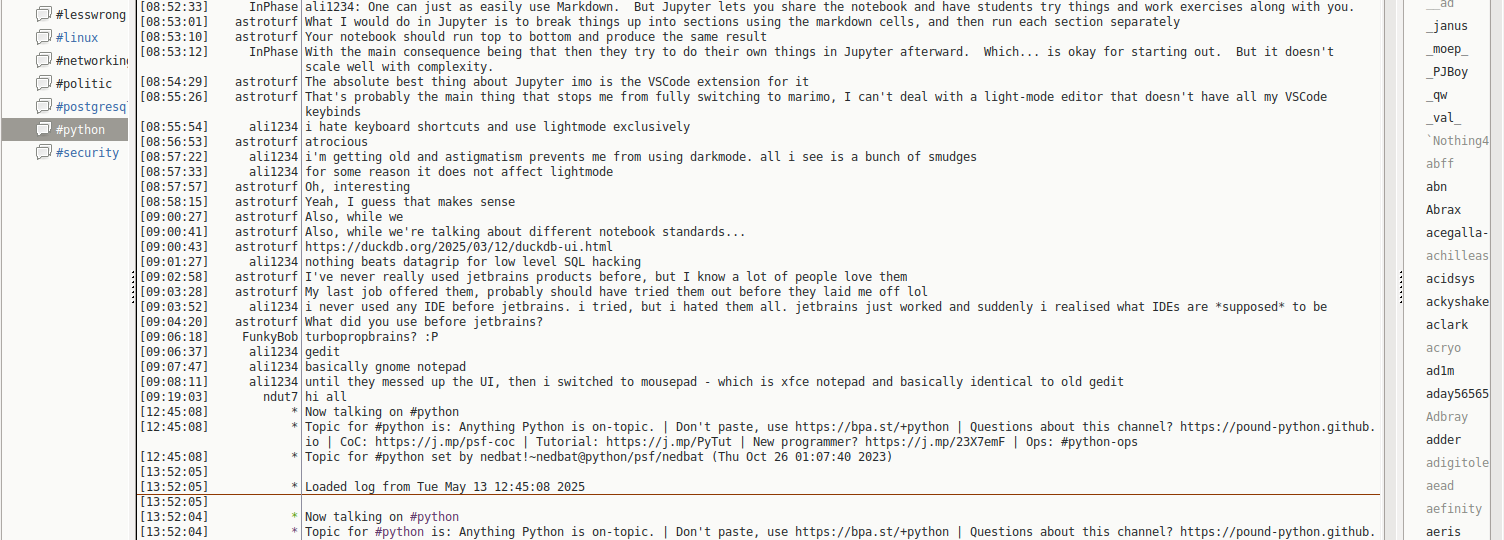
Task: Click the #lesswrong channel icon
Action: coord(43,14)
